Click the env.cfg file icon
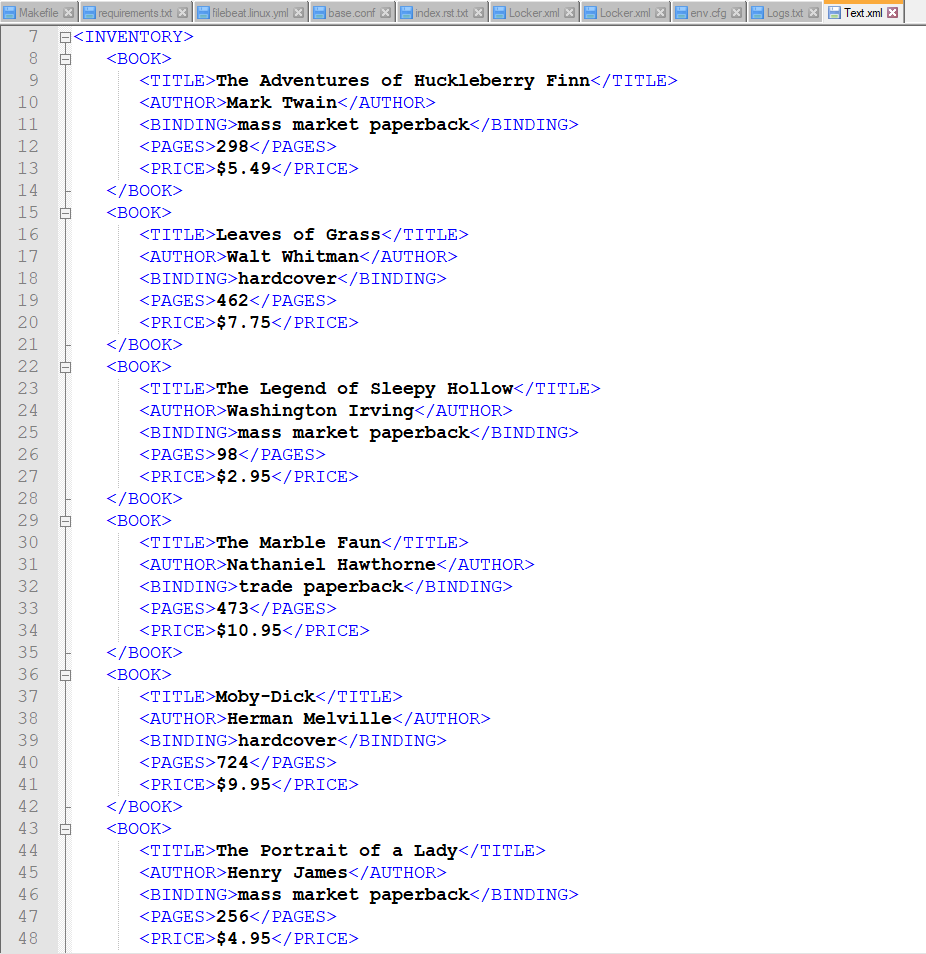 pyautogui.click(x=681, y=13)
